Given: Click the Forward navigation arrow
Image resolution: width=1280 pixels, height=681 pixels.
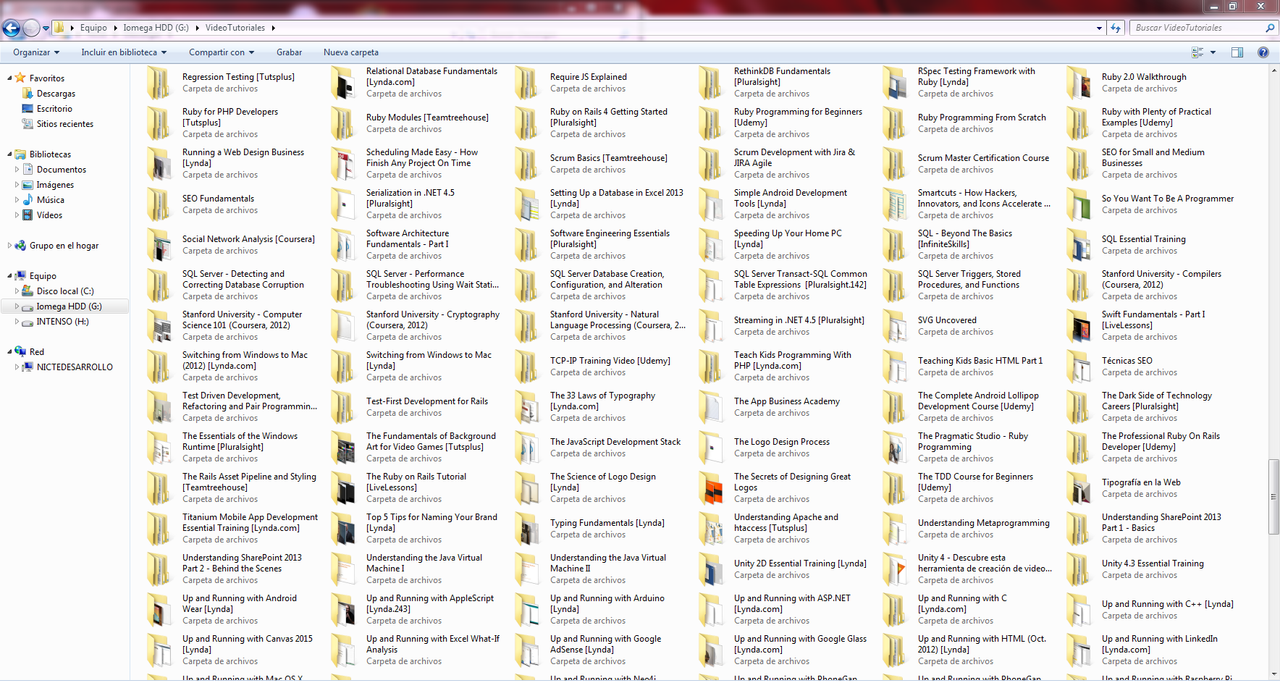Looking at the screenshot, I should coord(31,28).
